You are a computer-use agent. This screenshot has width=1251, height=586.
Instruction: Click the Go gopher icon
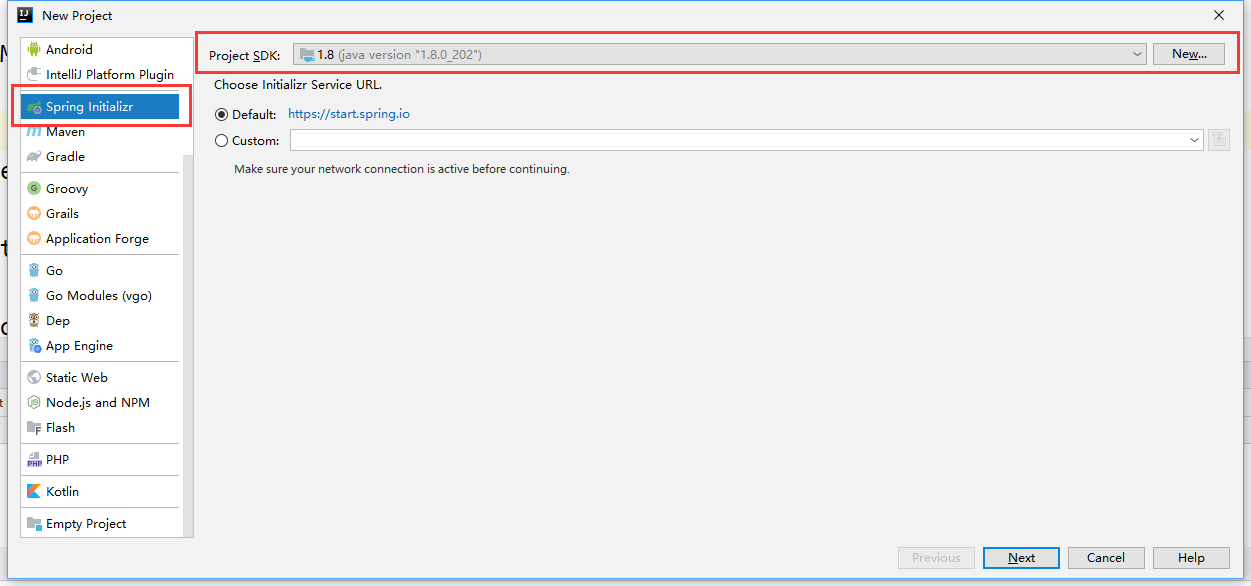34,270
